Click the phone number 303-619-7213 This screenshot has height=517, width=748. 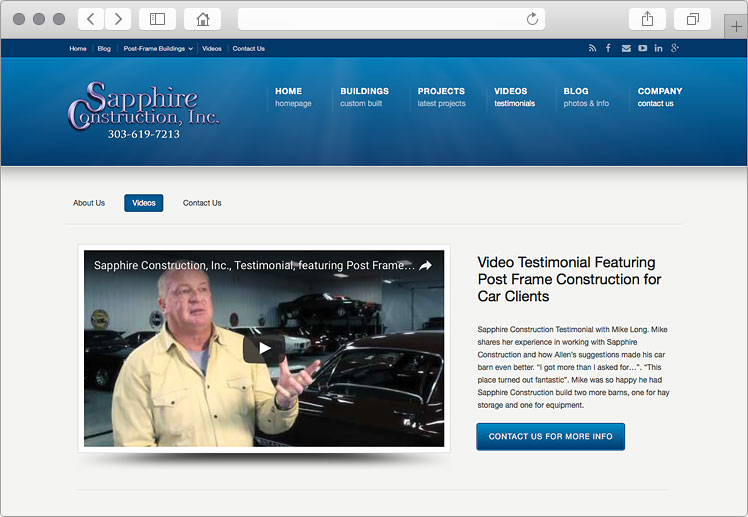point(144,134)
